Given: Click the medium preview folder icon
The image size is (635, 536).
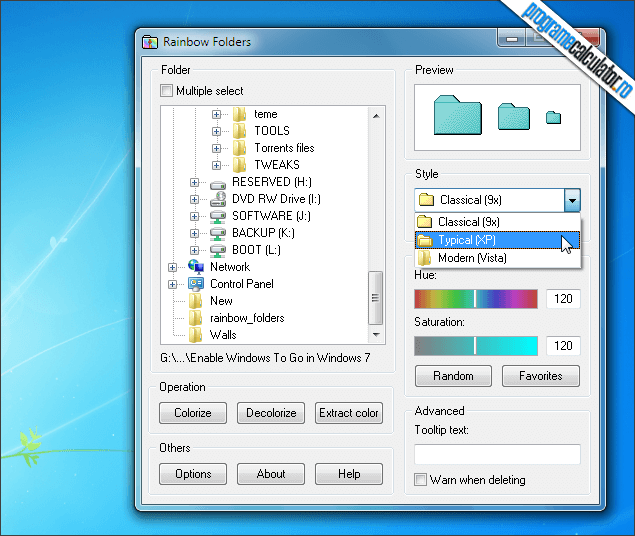Looking at the screenshot, I should tap(514, 117).
